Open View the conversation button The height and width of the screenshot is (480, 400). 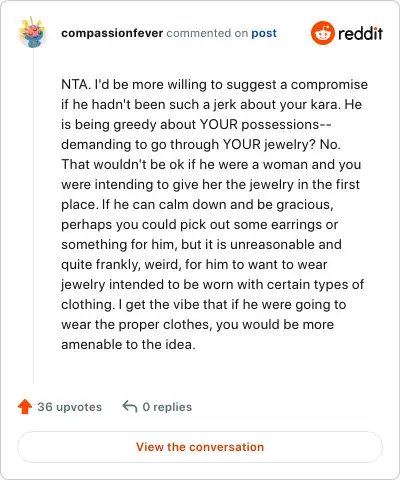[200, 447]
